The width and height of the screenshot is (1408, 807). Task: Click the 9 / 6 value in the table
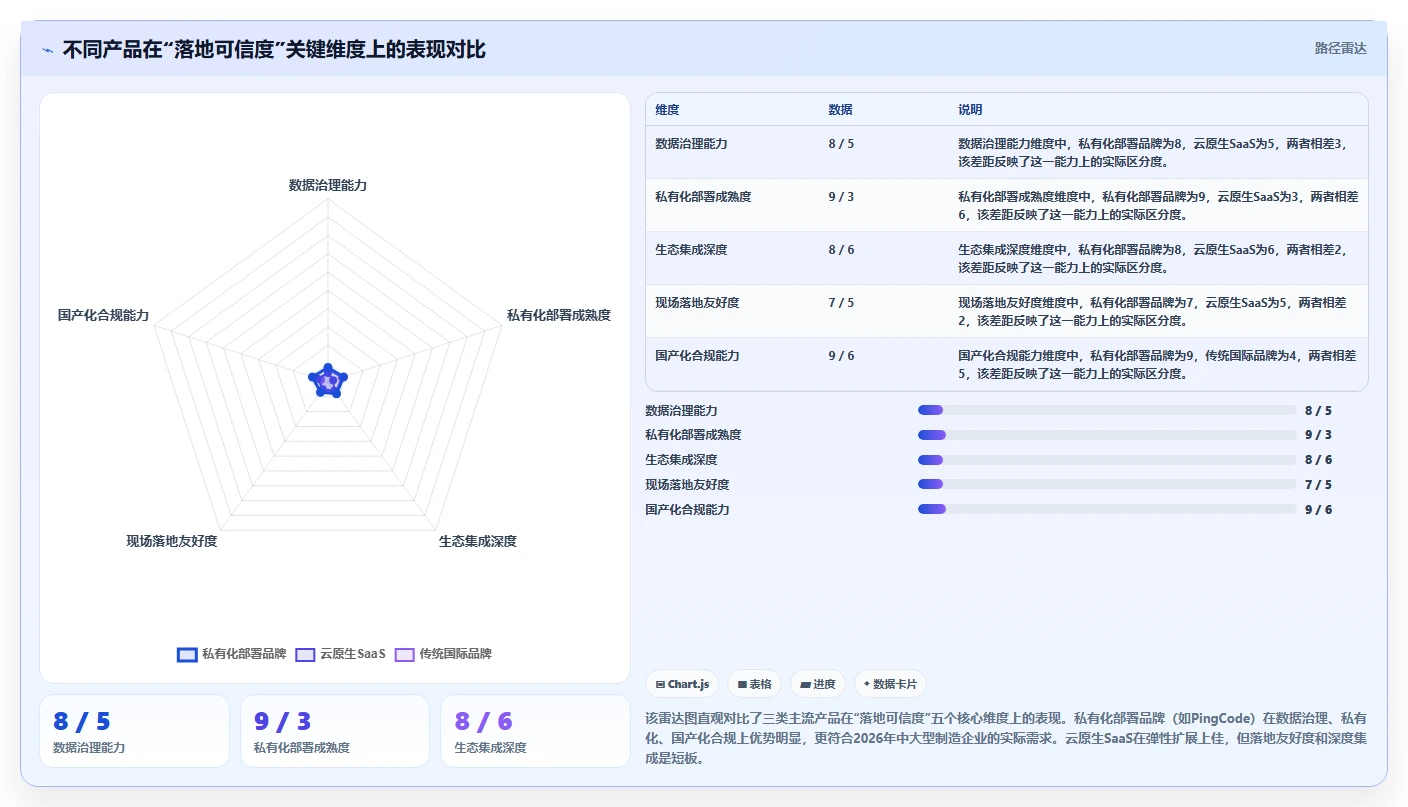pyautogui.click(x=841, y=356)
